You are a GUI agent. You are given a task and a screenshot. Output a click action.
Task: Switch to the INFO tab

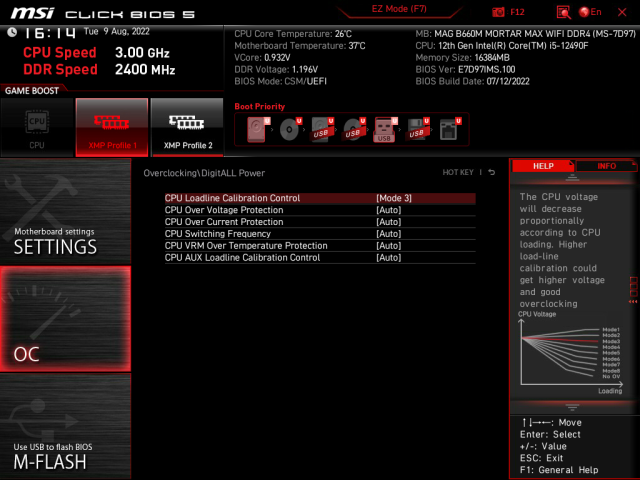point(606,166)
